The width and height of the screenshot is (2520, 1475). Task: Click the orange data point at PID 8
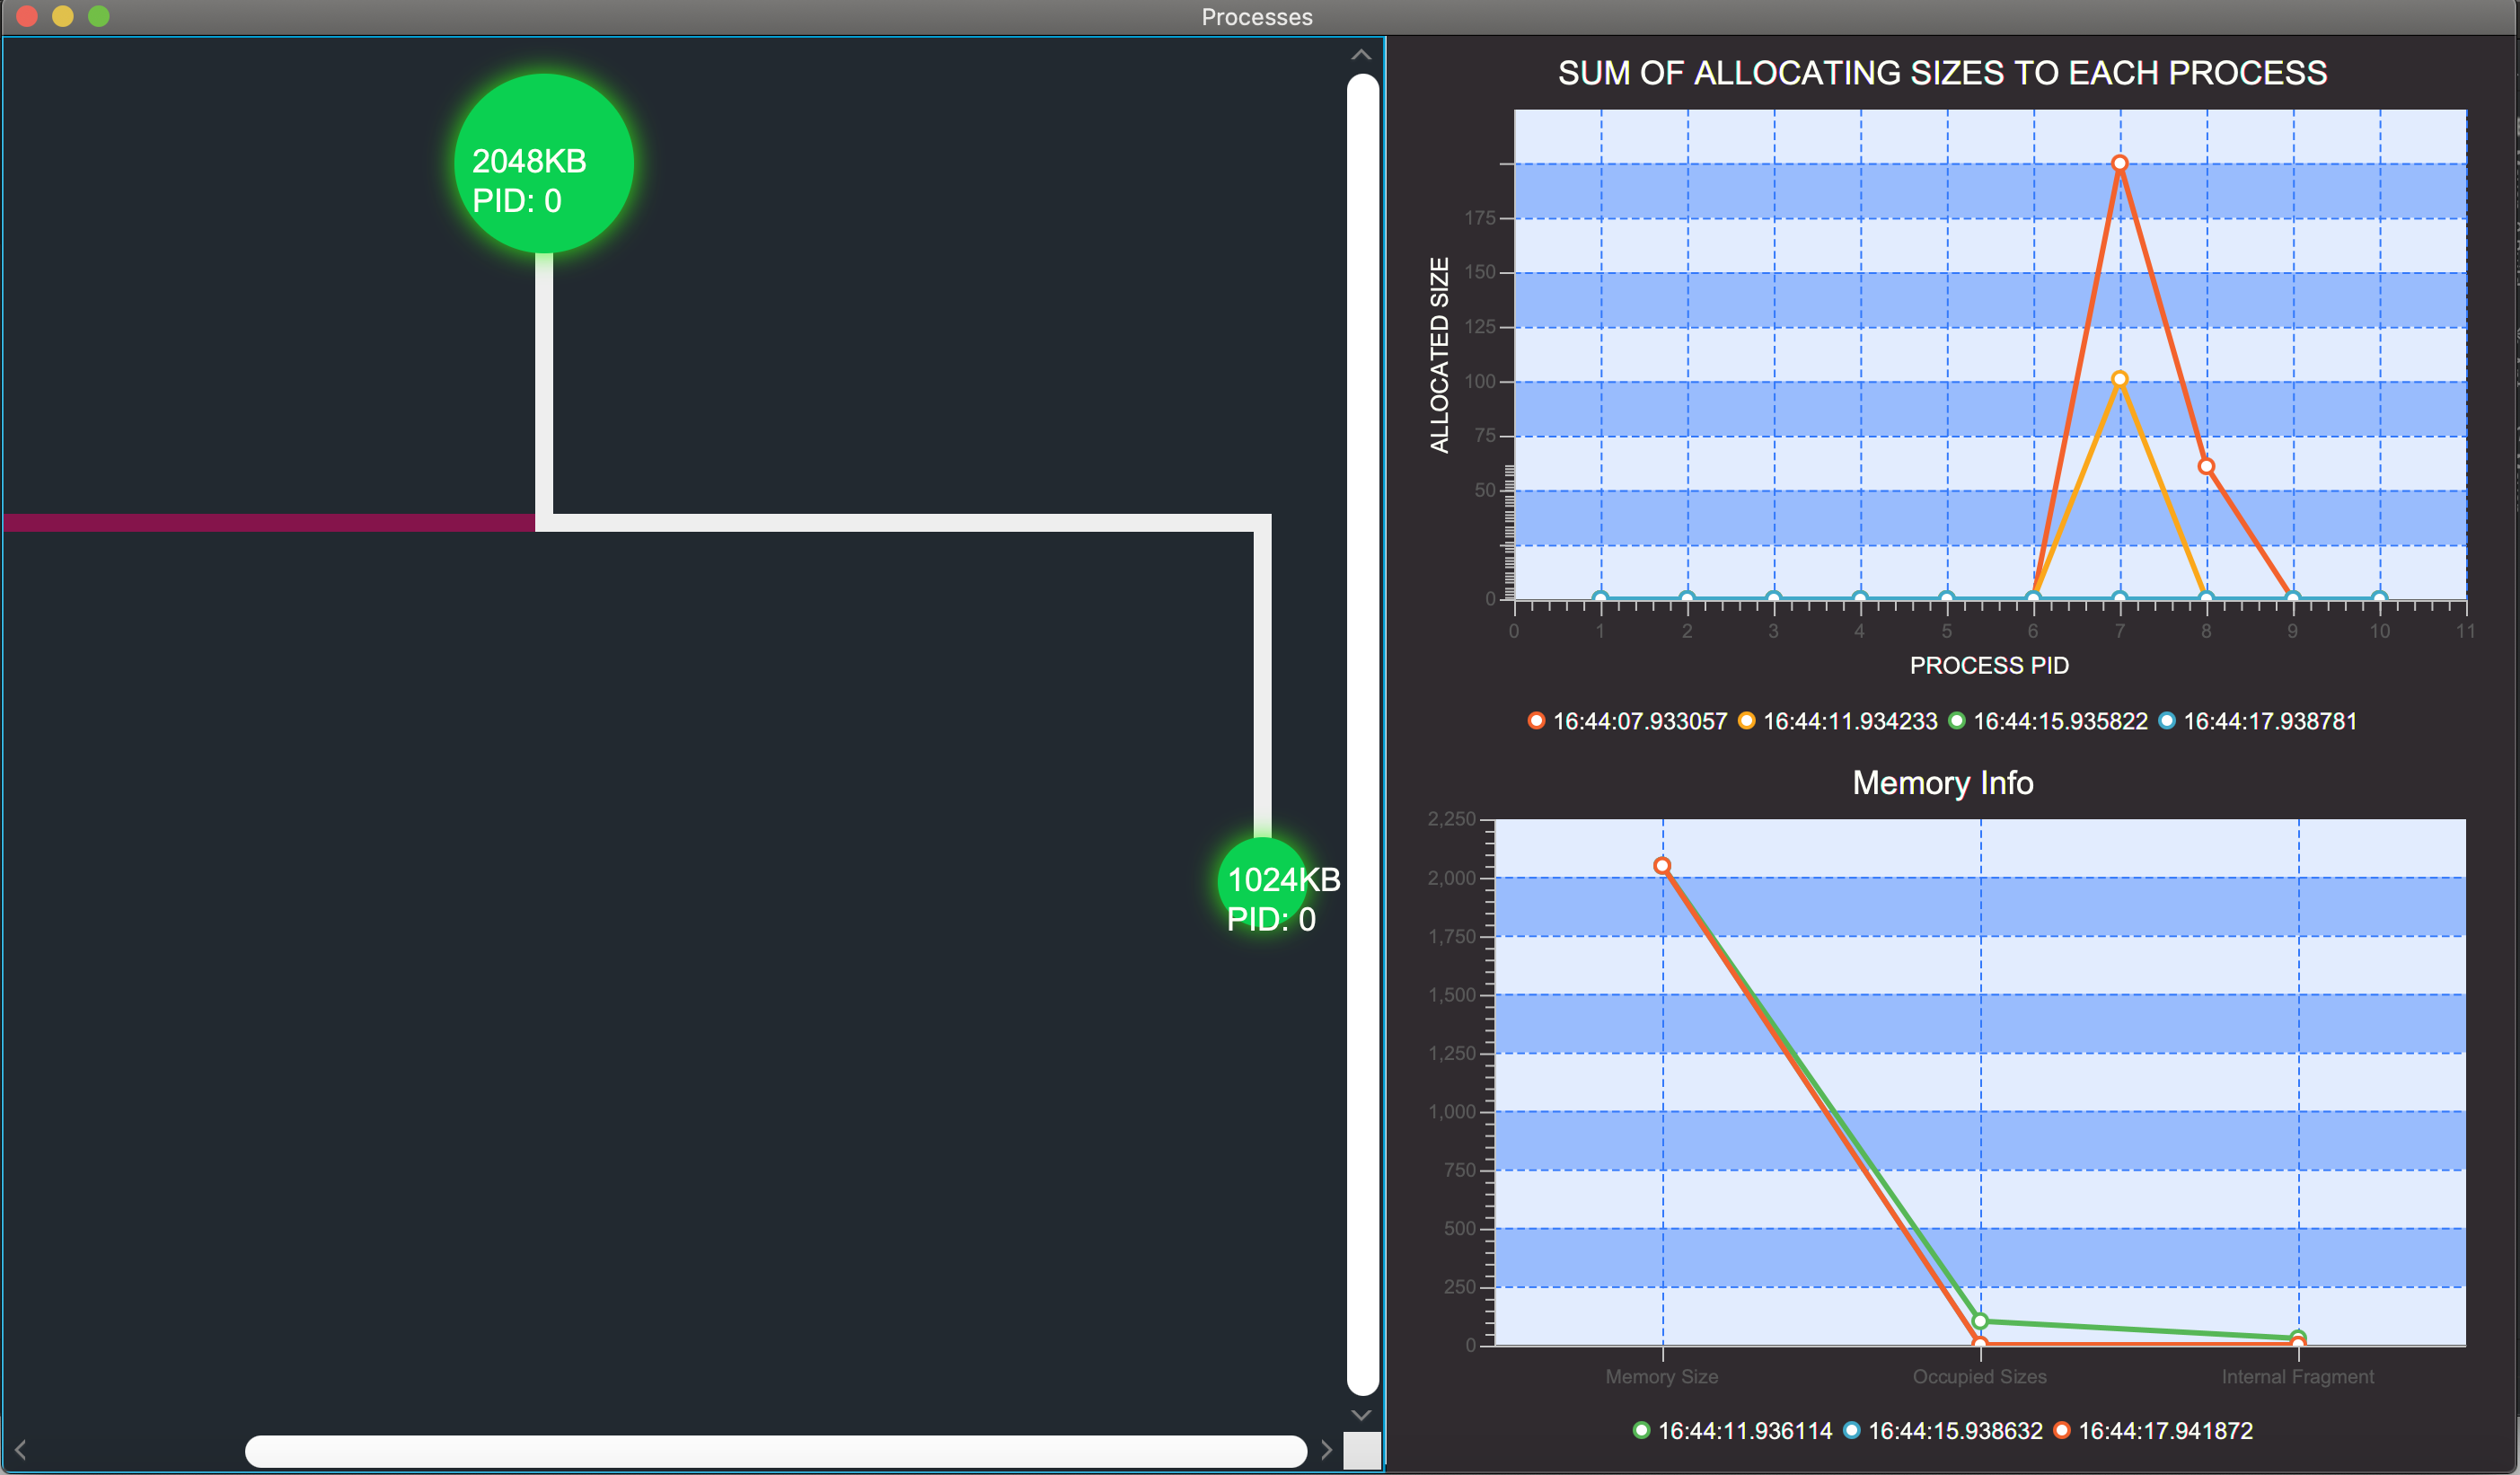click(2206, 466)
